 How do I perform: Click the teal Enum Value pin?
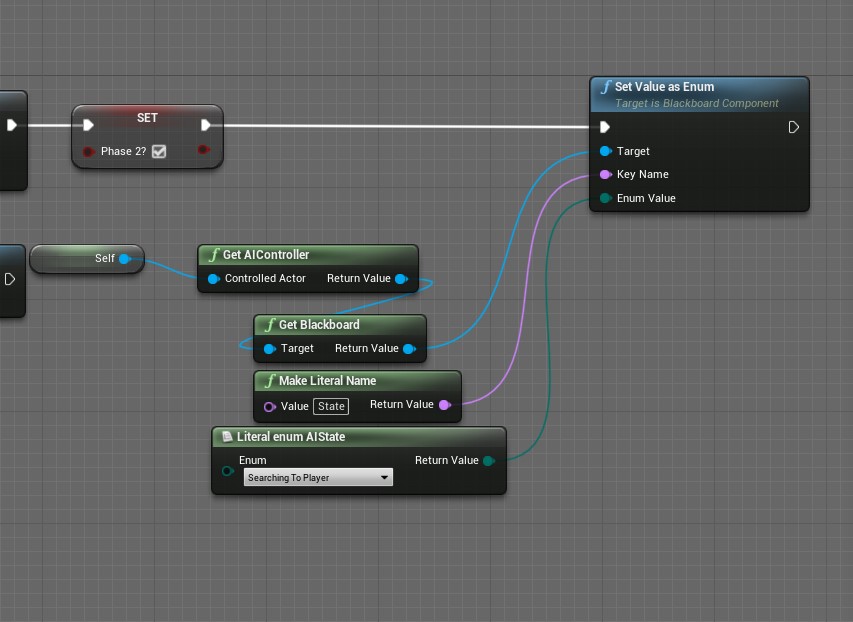tap(605, 198)
